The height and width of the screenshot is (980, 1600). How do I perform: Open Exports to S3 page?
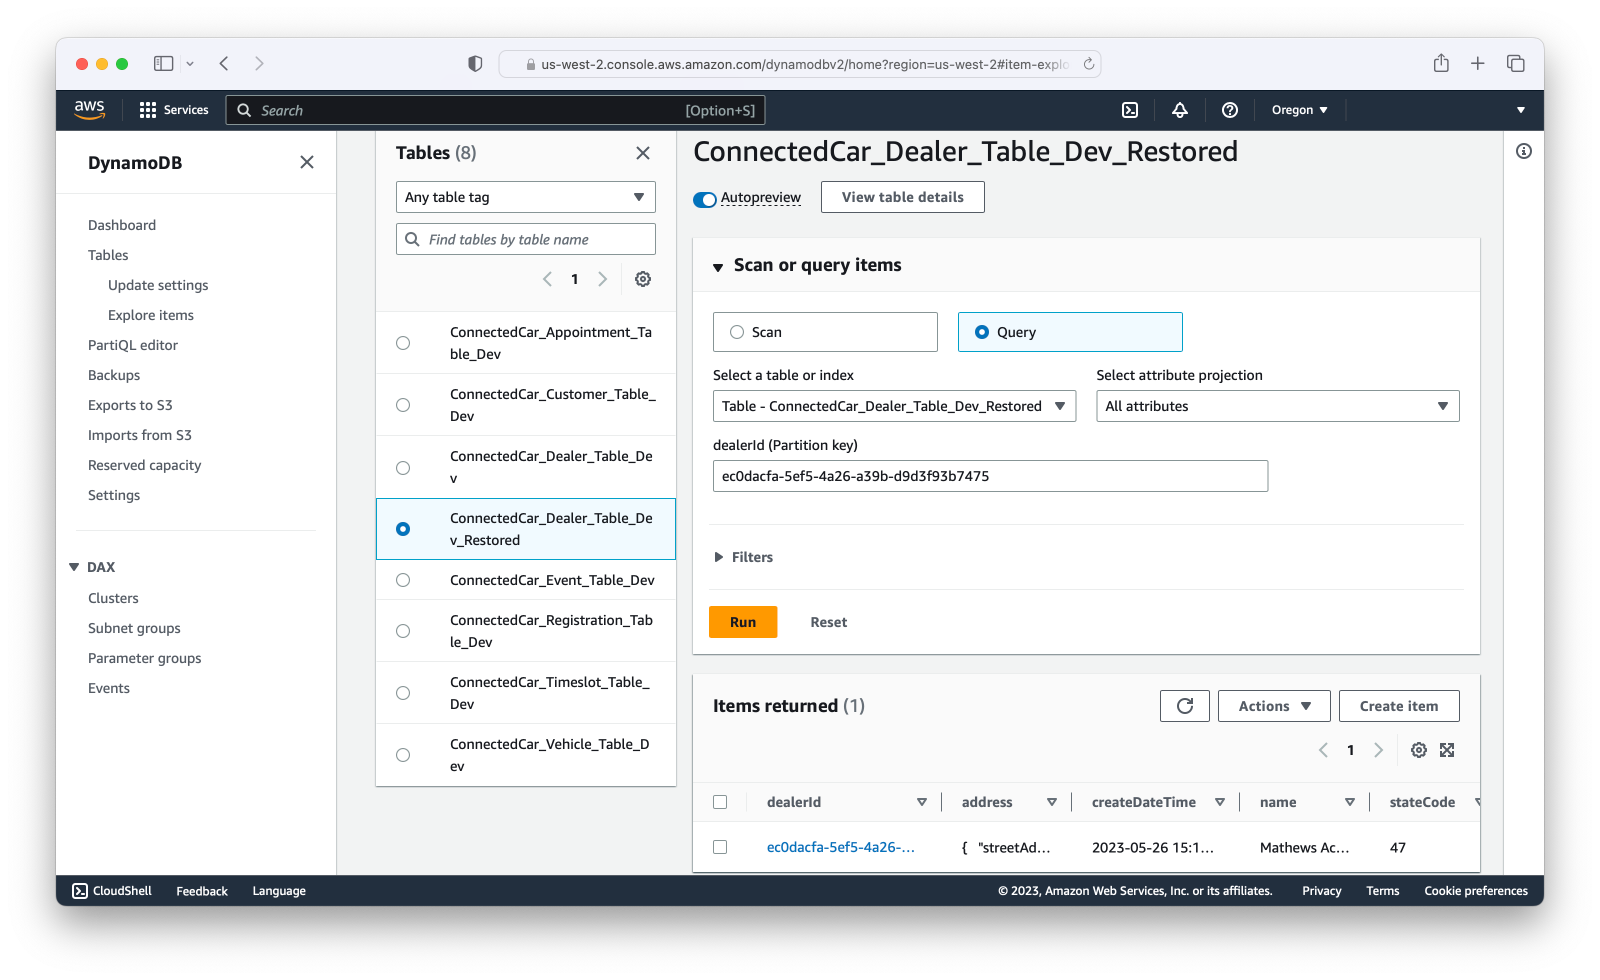130,405
